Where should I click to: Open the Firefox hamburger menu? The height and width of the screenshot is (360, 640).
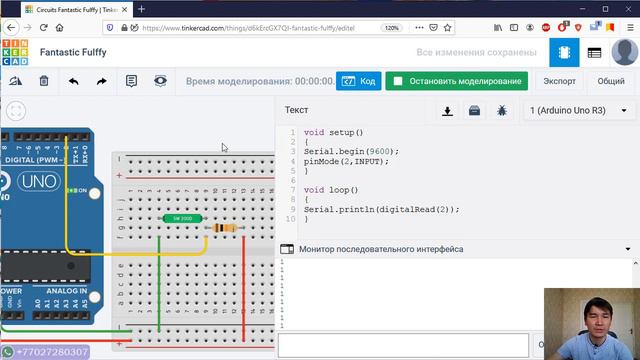pos(630,28)
